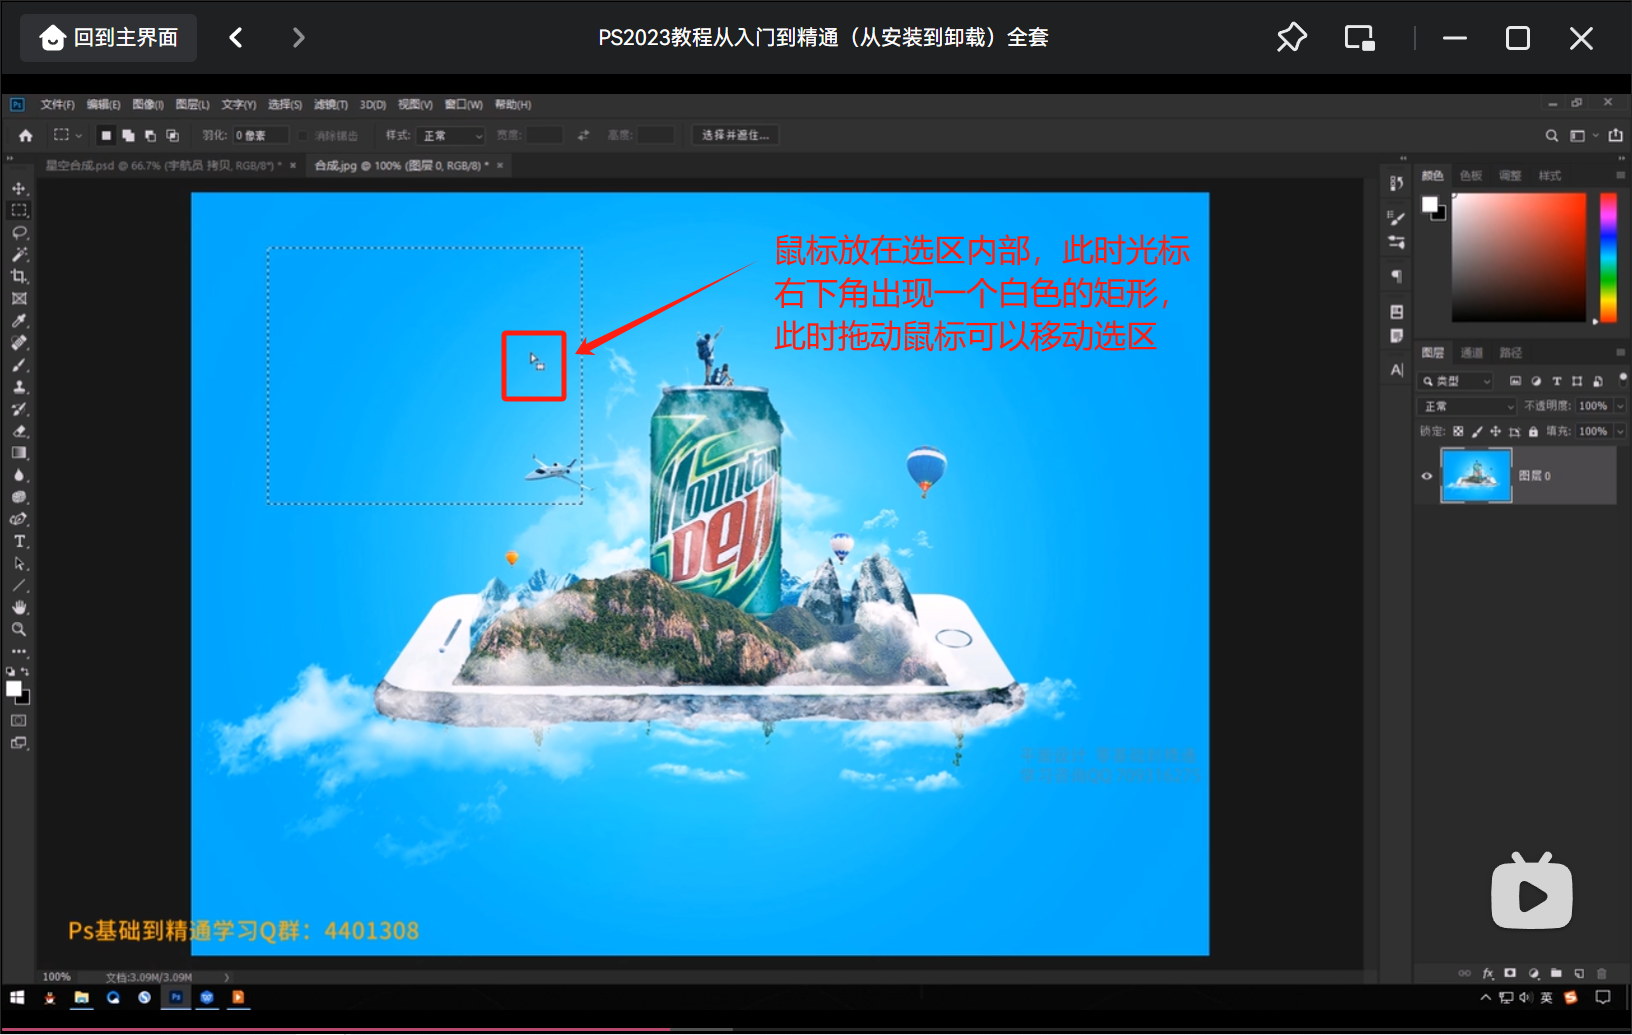Select the Line tool
The height and width of the screenshot is (1035, 1632).
(19, 585)
